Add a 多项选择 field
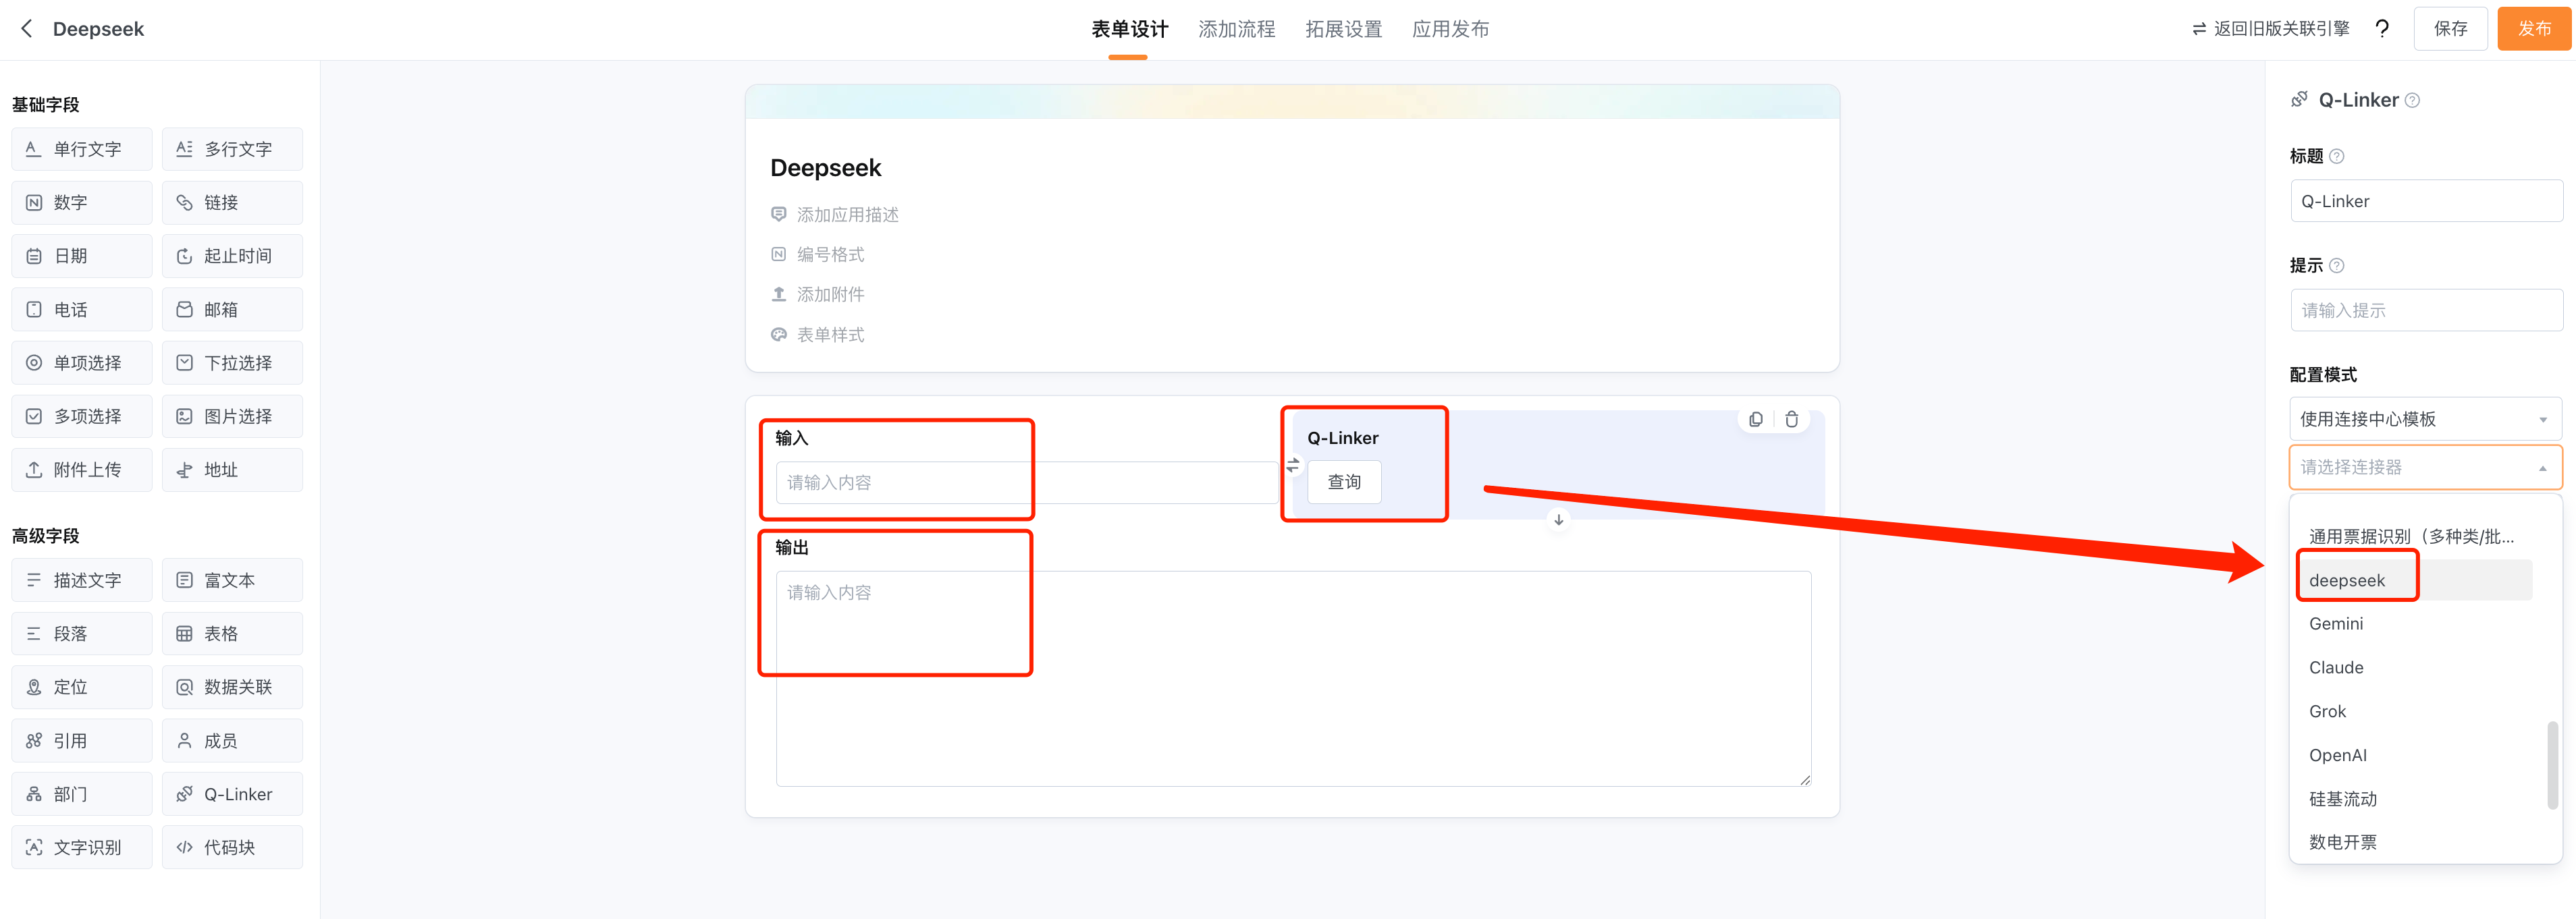 (82, 417)
